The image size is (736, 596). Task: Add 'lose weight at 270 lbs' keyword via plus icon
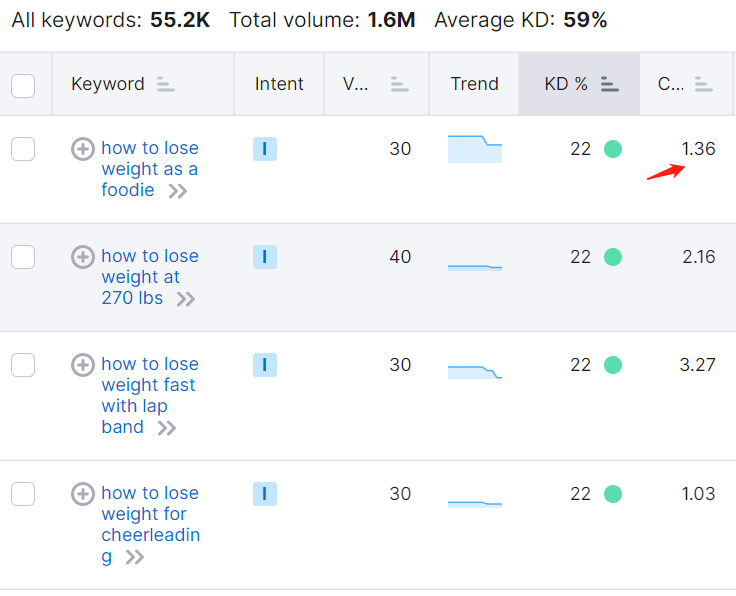coord(83,257)
